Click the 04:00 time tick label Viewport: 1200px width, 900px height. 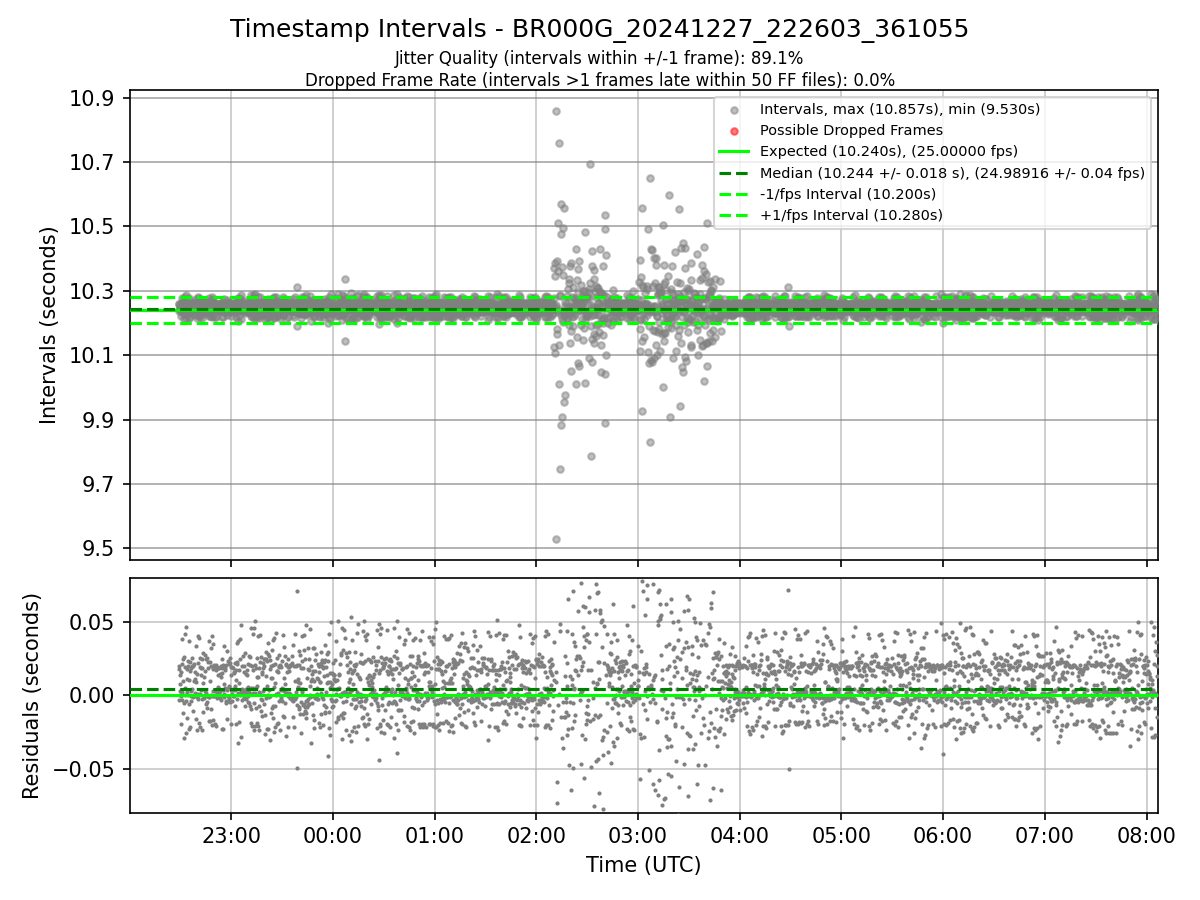[739, 834]
